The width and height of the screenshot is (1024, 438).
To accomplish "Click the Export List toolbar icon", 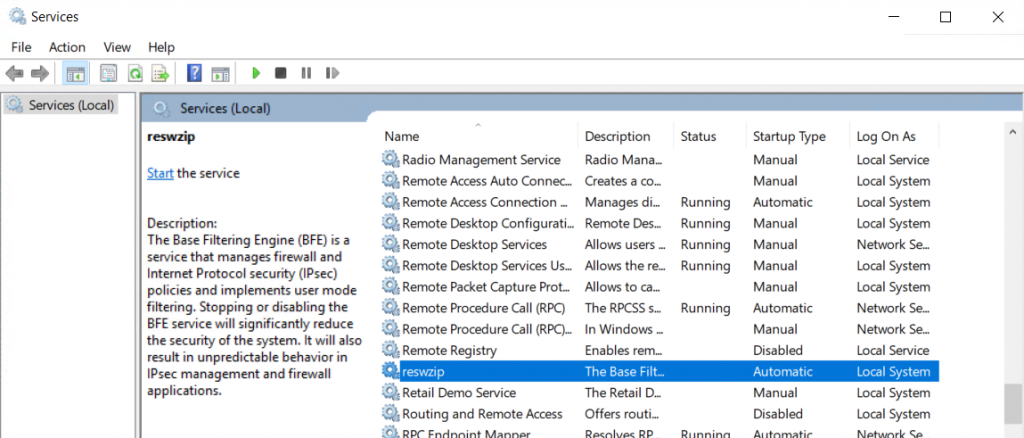I will pyautogui.click(x=161, y=73).
